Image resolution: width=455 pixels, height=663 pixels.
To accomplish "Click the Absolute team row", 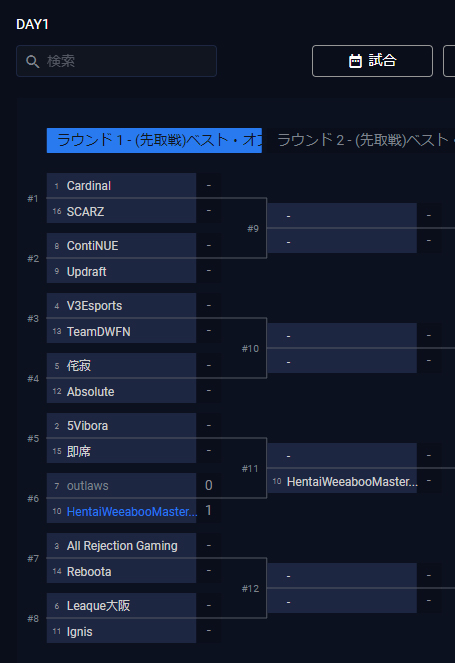I will pyautogui.click(x=121, y=391).
